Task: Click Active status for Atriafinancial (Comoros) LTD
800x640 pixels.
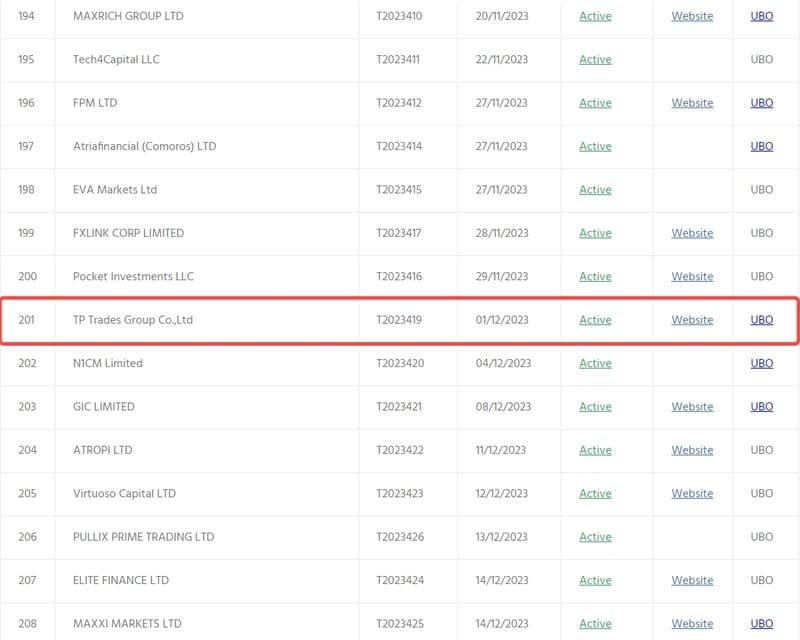Action: click(x=595, y=146)
